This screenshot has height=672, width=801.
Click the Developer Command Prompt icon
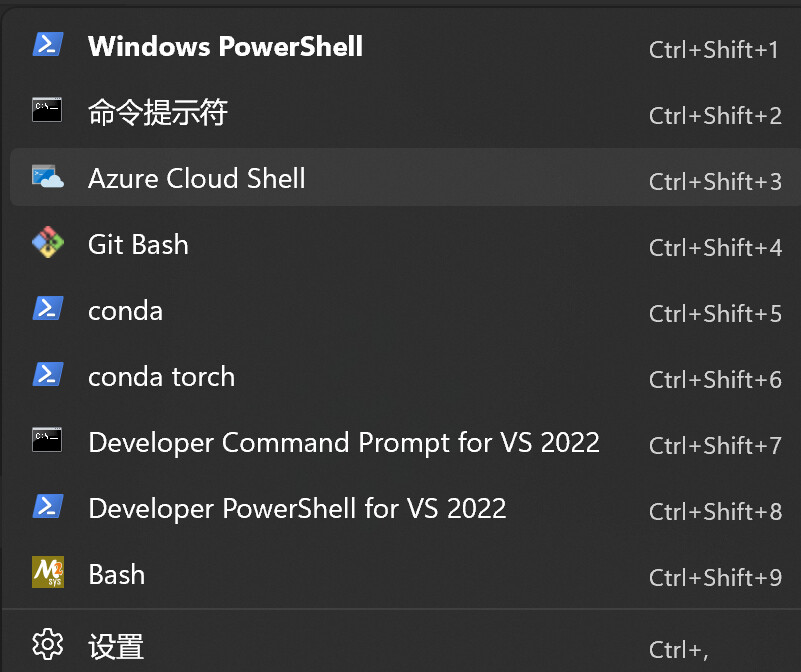47,440
